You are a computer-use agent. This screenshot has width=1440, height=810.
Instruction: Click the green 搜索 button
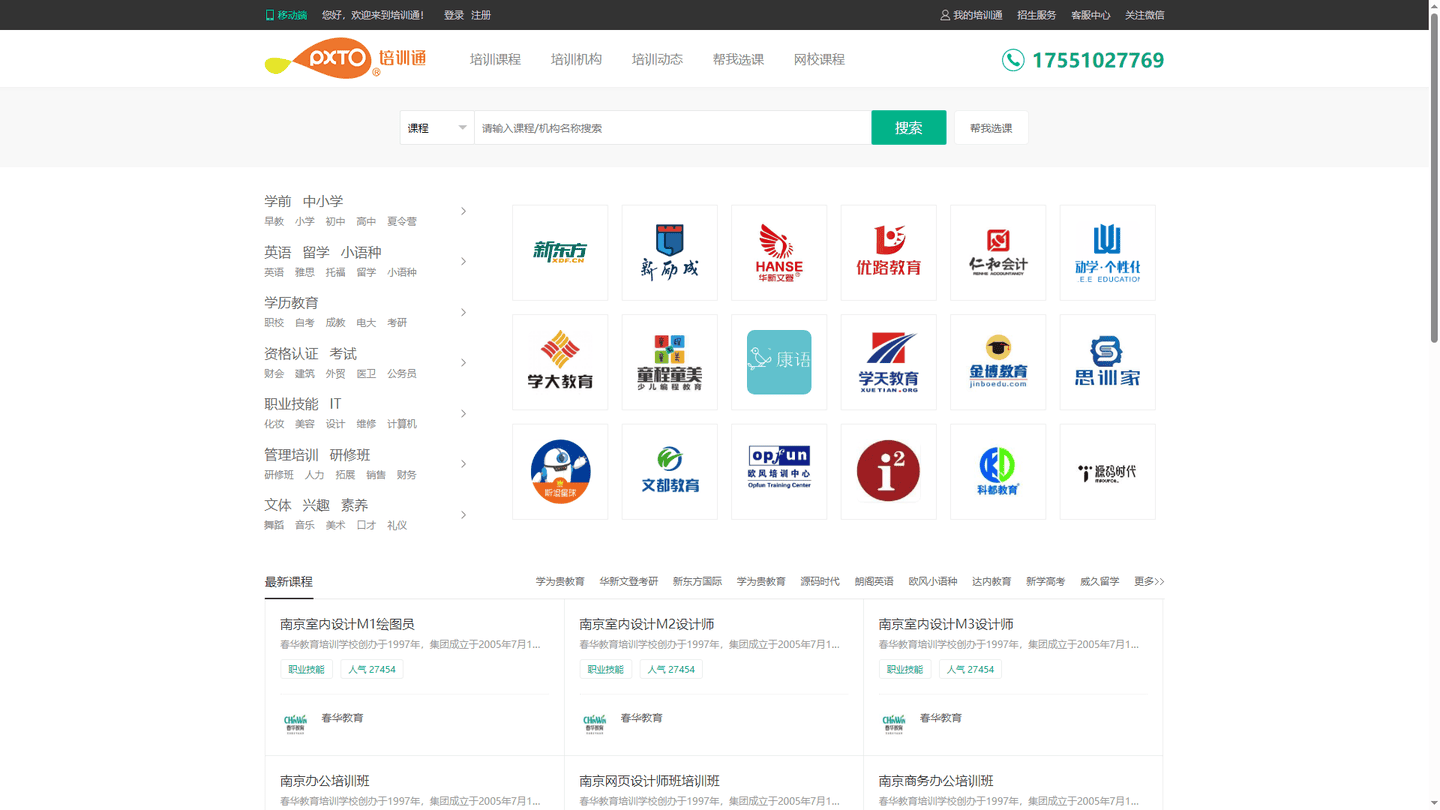click(908, 128)
